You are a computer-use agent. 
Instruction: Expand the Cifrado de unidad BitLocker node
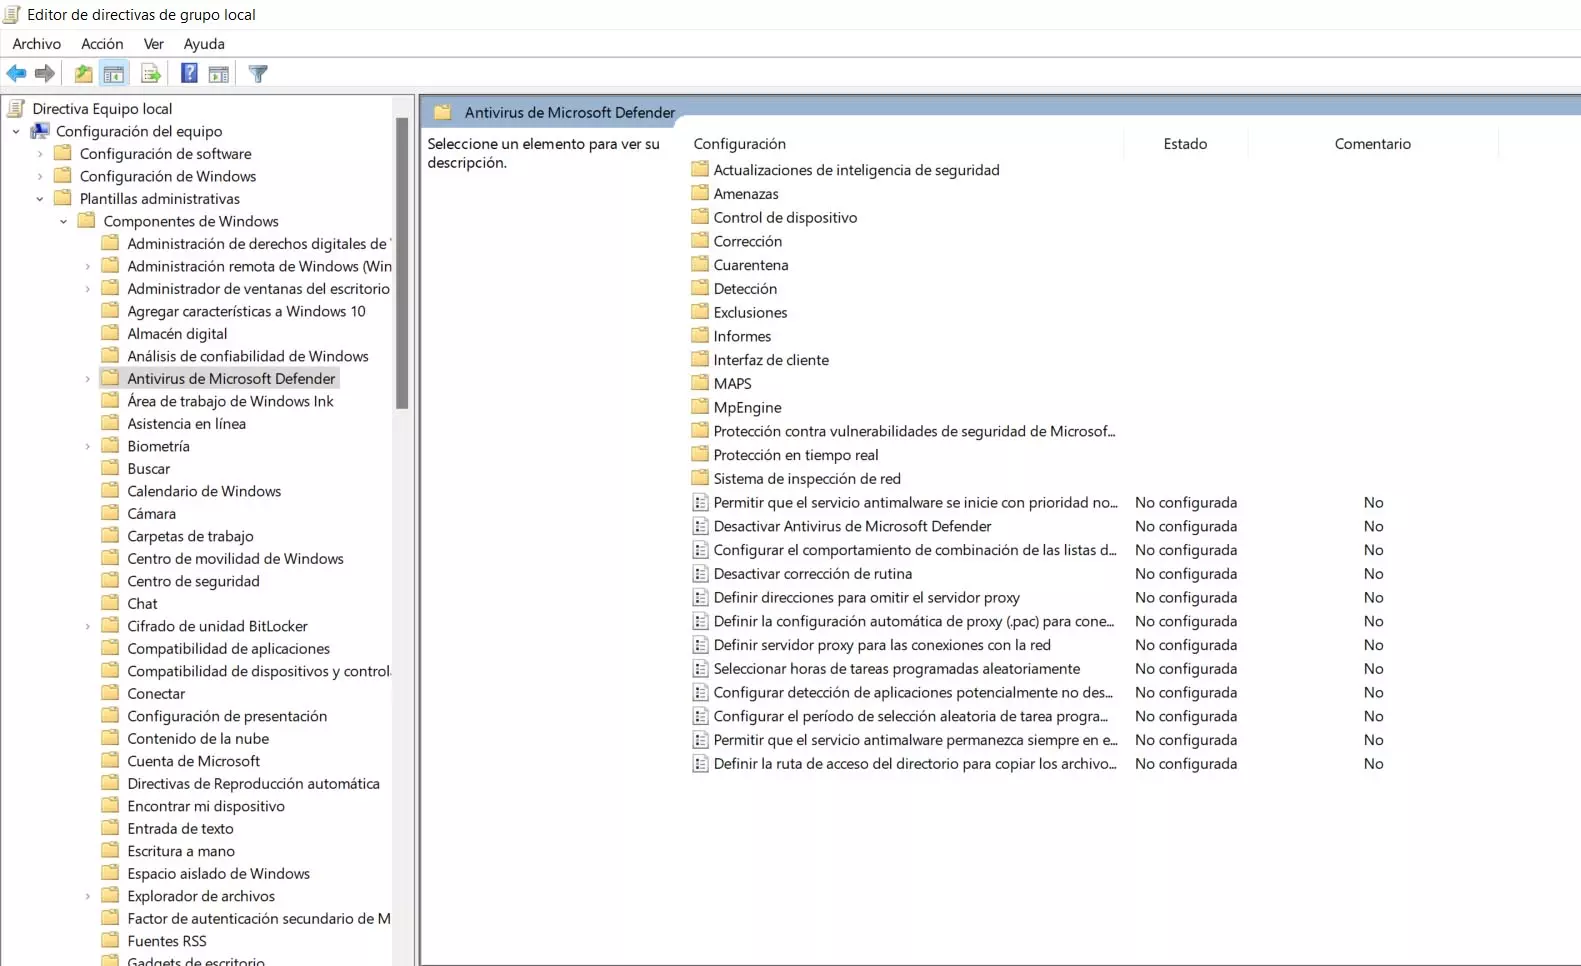point(88,626)
